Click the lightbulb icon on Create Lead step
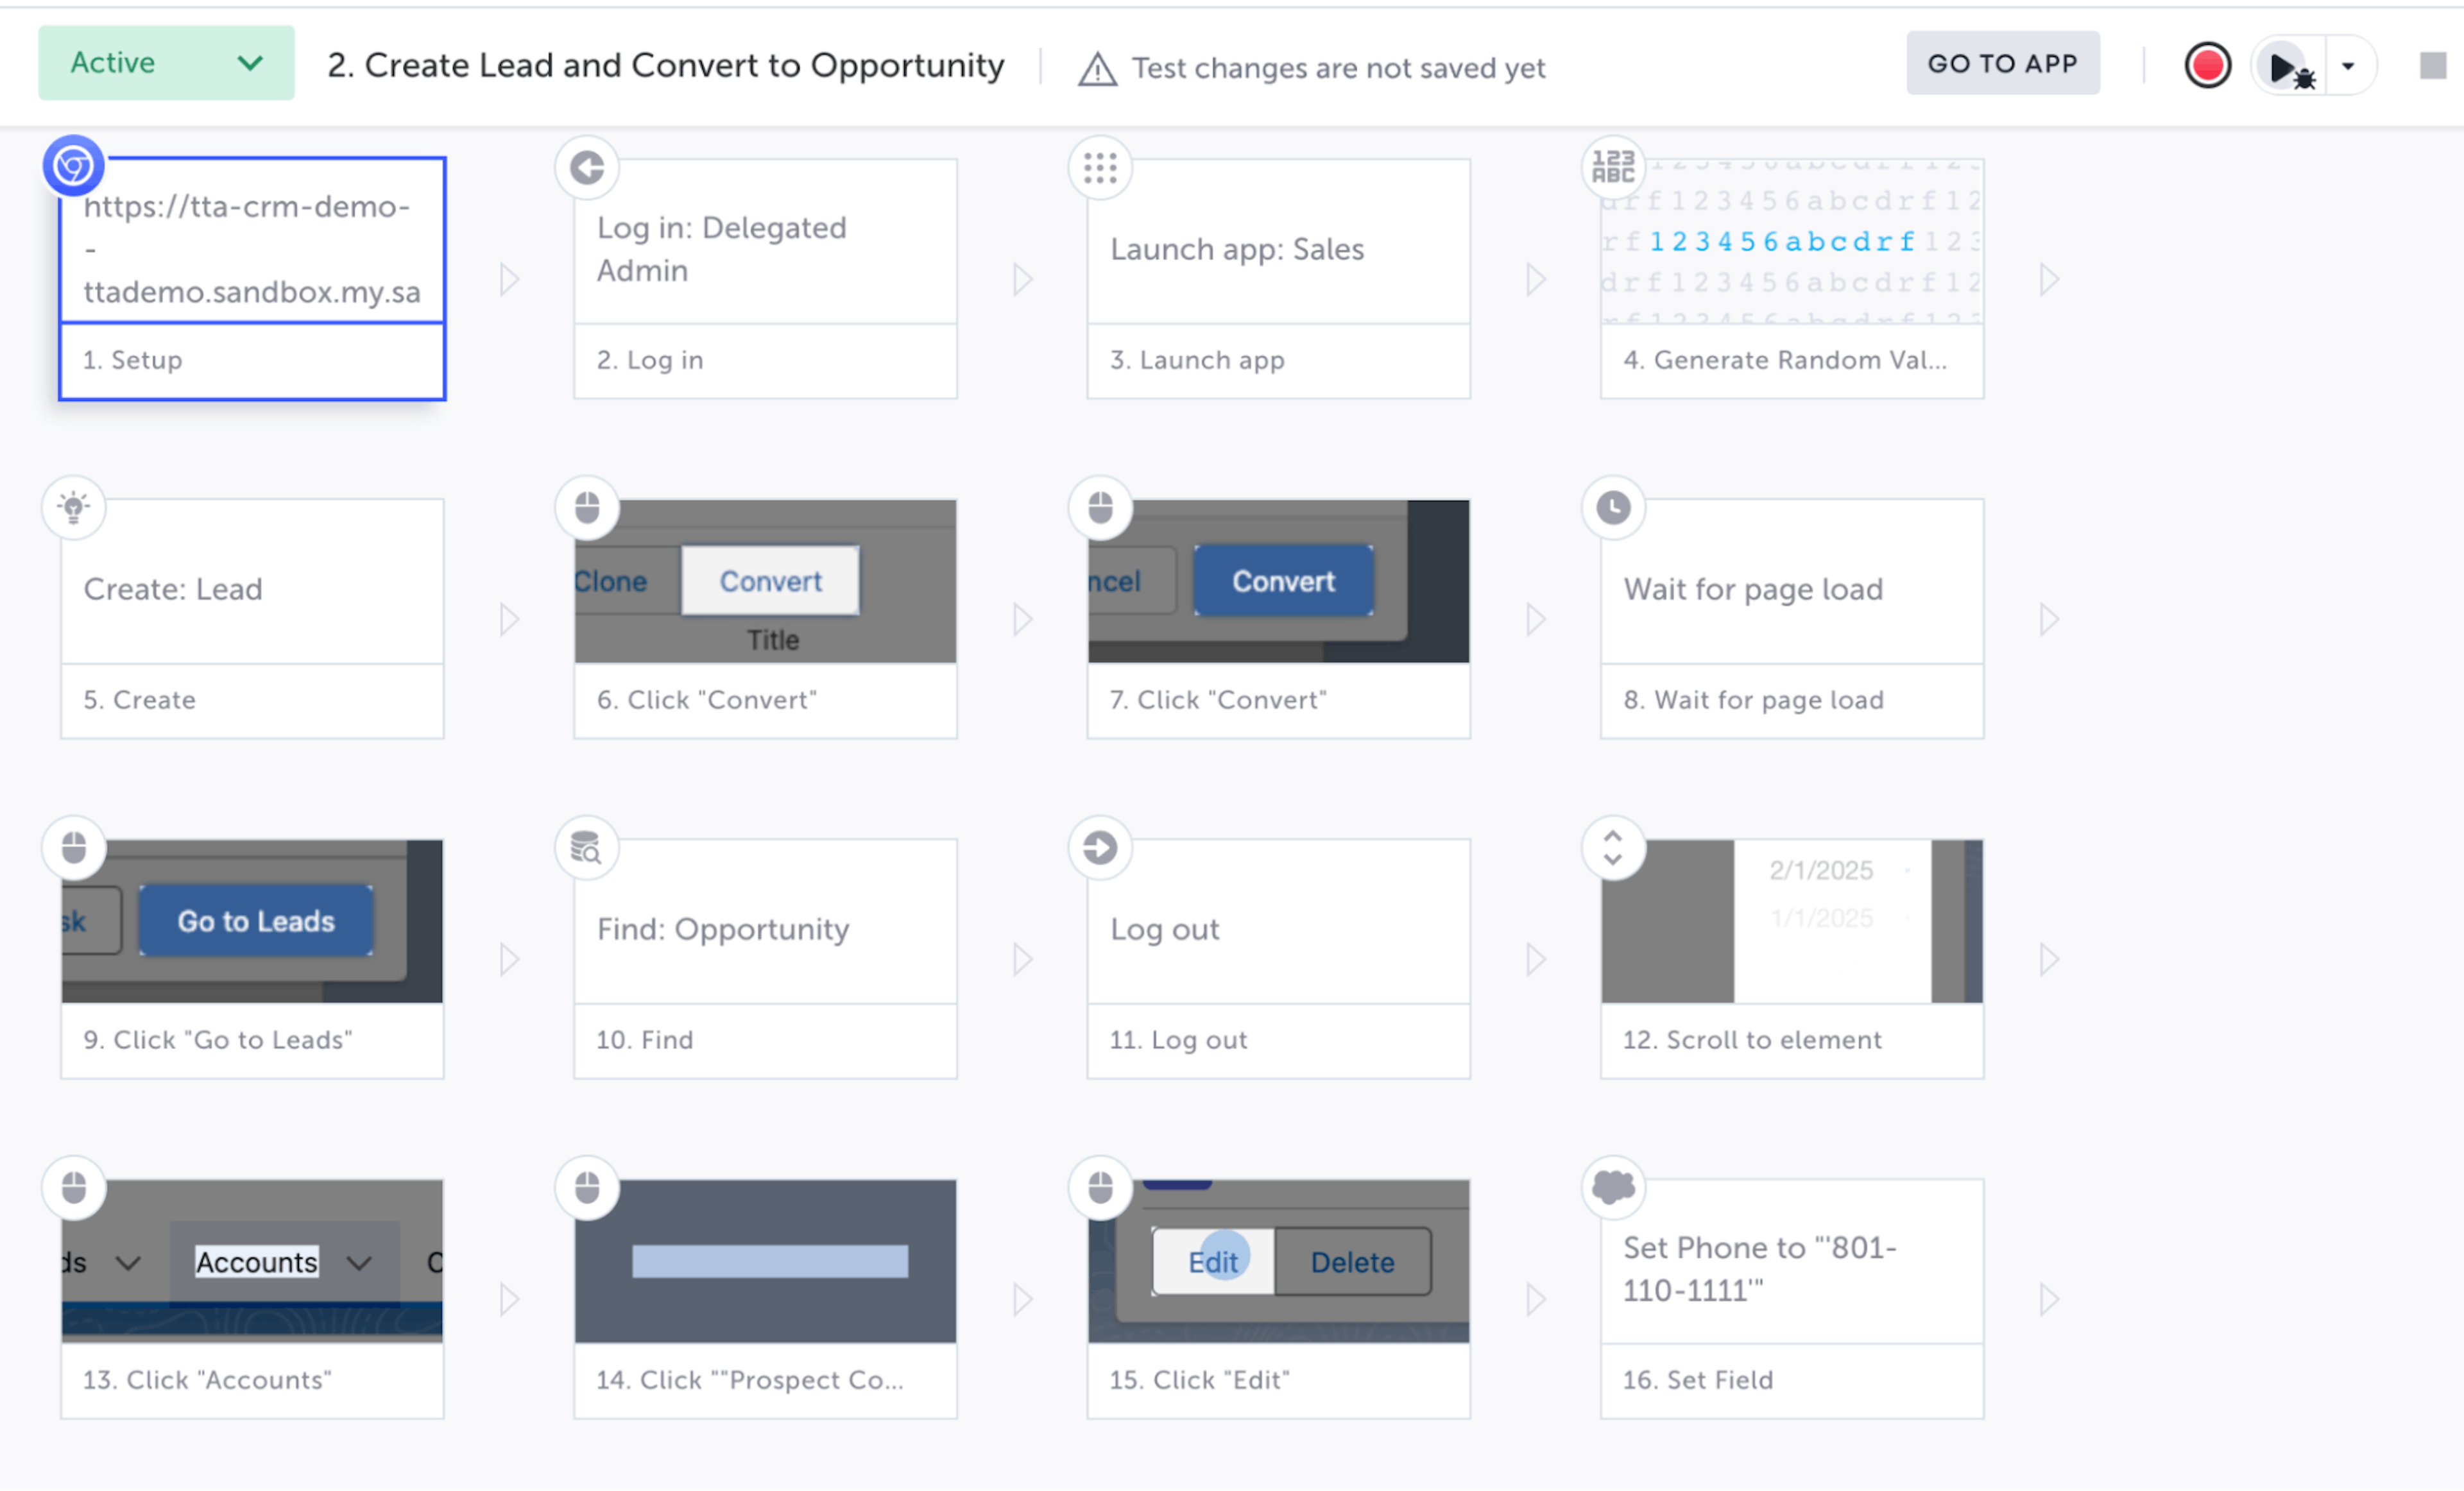 (x=74, y=507)
